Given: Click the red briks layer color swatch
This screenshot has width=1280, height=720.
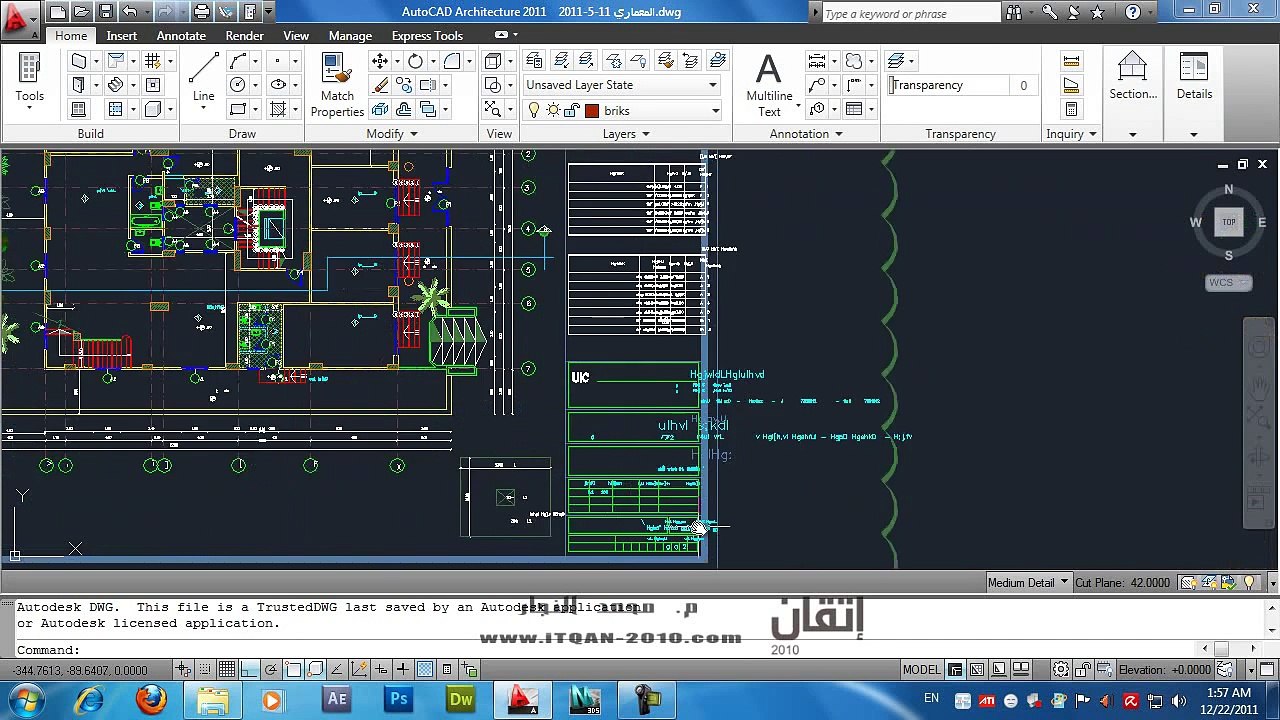Looking at the screenshot, I should point(592,110).
